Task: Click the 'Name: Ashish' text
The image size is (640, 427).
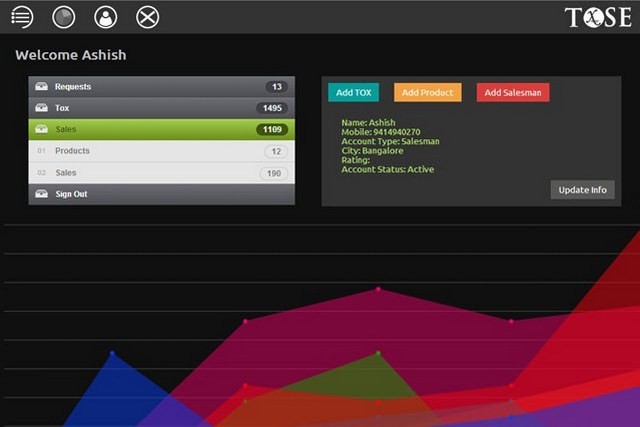Action: coord(368,122)
